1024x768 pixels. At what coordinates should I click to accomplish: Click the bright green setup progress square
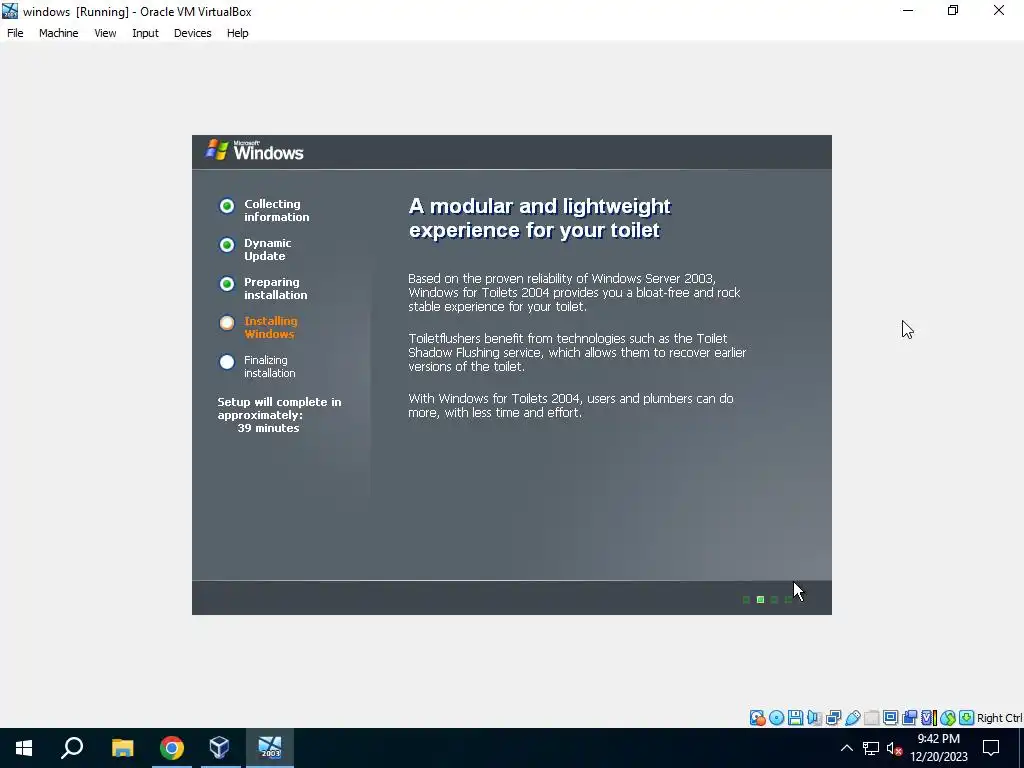[760, 600]
